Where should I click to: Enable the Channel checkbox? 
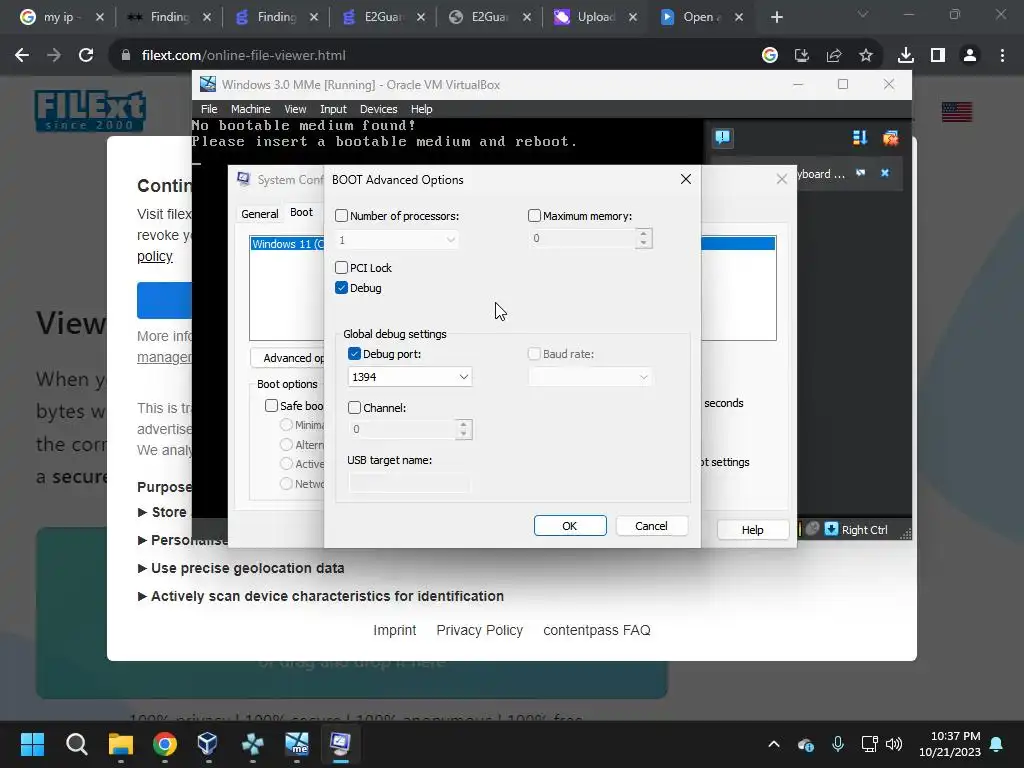click(x=355, y=408)
